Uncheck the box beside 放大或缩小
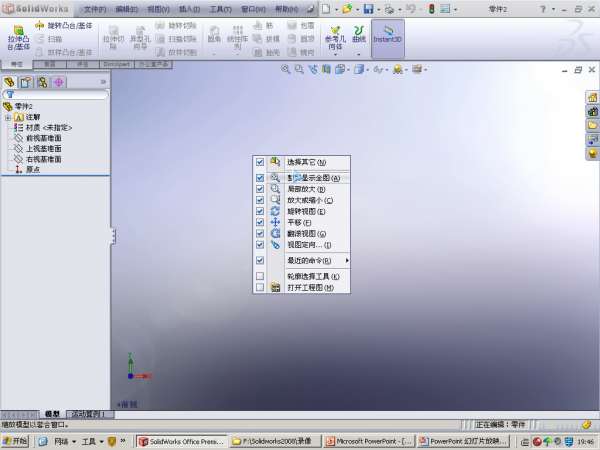The width and height of the screenshot is (600, 450). 260,200
